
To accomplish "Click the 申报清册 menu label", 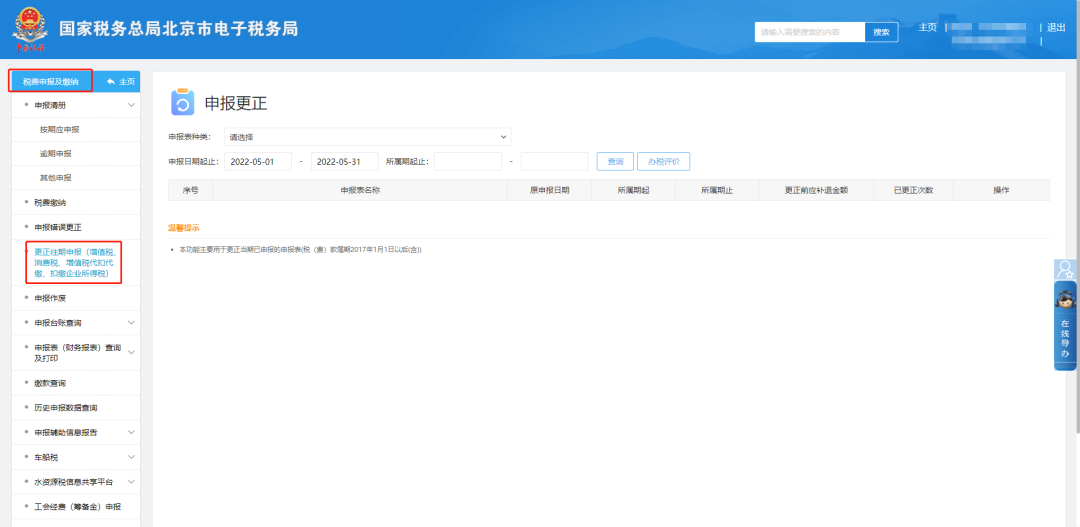I will pos(50,105).
